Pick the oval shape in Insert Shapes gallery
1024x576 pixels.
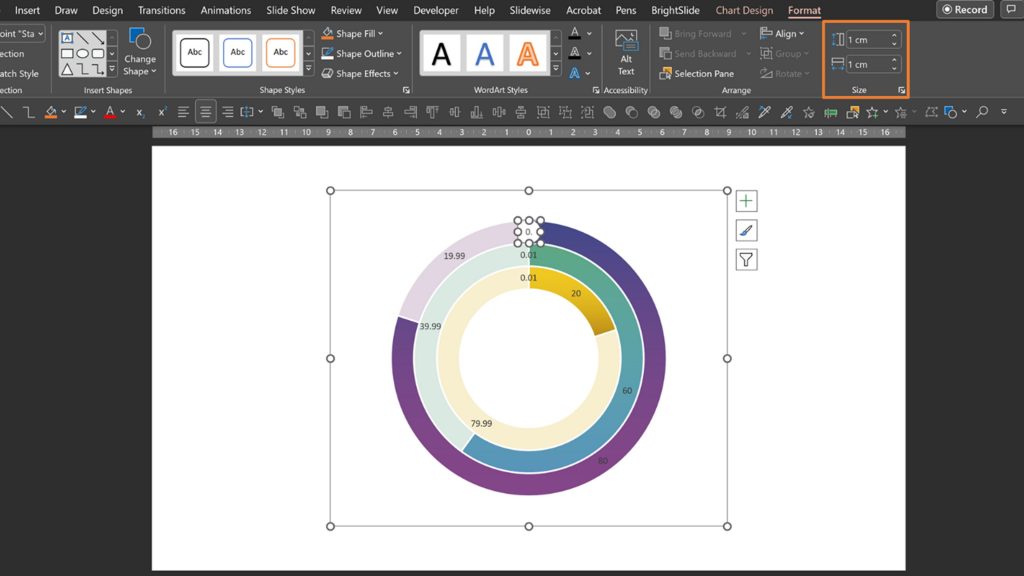click(x=82, y=54)
